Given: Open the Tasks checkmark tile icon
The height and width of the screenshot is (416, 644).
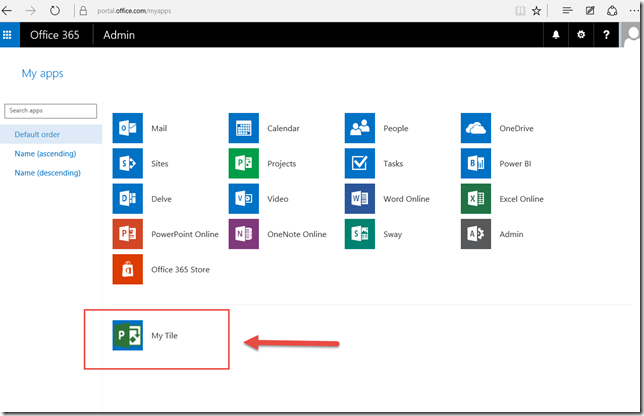Looking at the screenshot, I should coord(360,163).
